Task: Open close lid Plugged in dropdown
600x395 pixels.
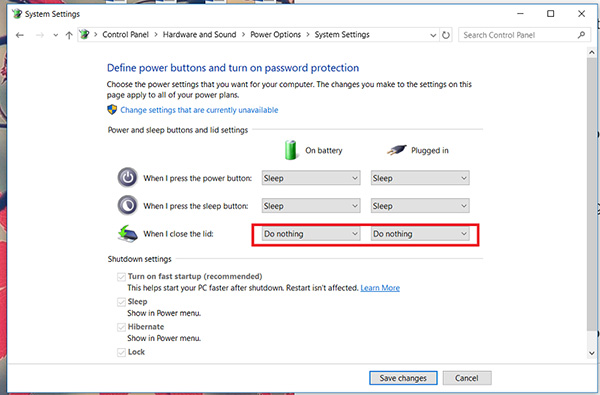Action: (420, 234)
